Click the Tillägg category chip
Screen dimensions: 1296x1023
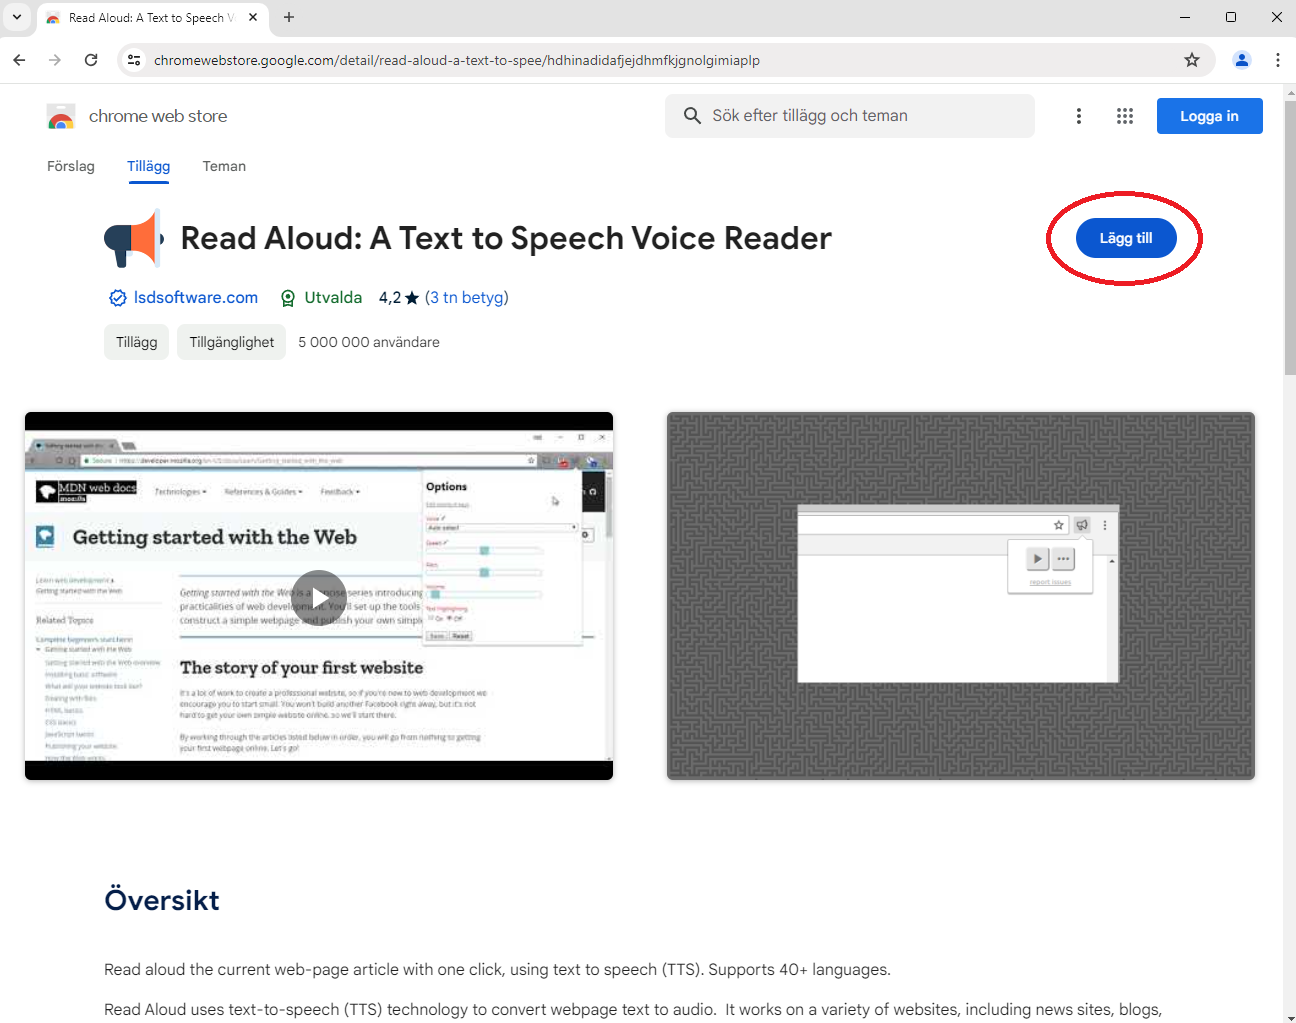click(x=137, y=342)
